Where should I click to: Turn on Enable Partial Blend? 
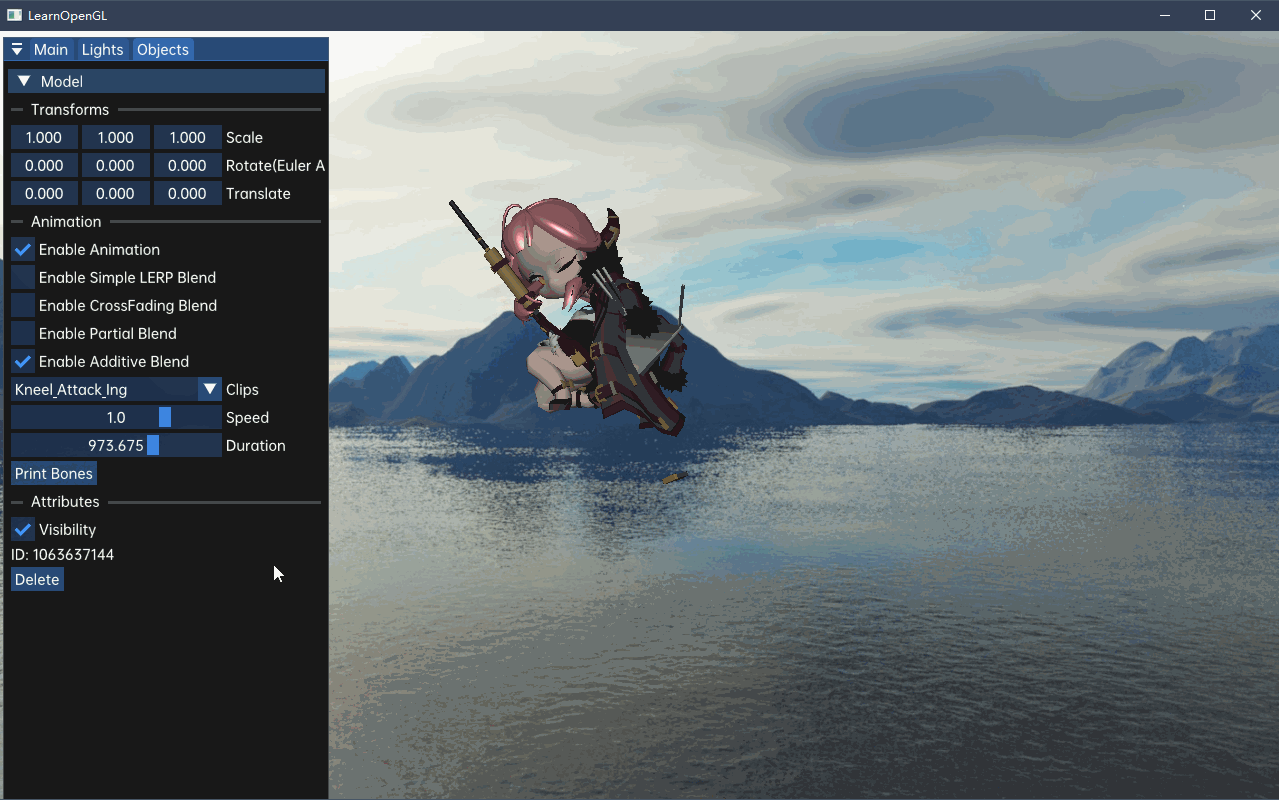pos(23,333)
